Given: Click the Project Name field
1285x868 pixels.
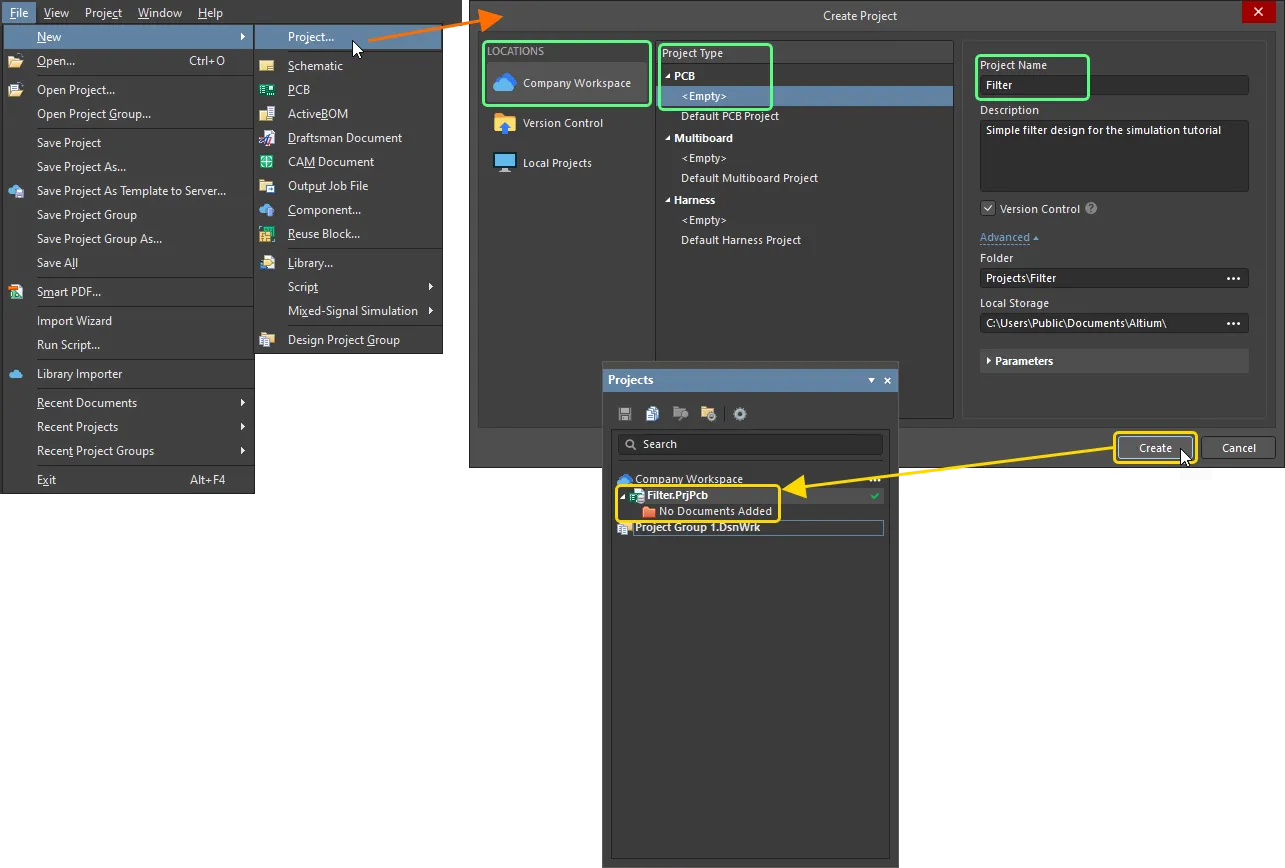Looking at the screenshot, I should click(1114, 85).
